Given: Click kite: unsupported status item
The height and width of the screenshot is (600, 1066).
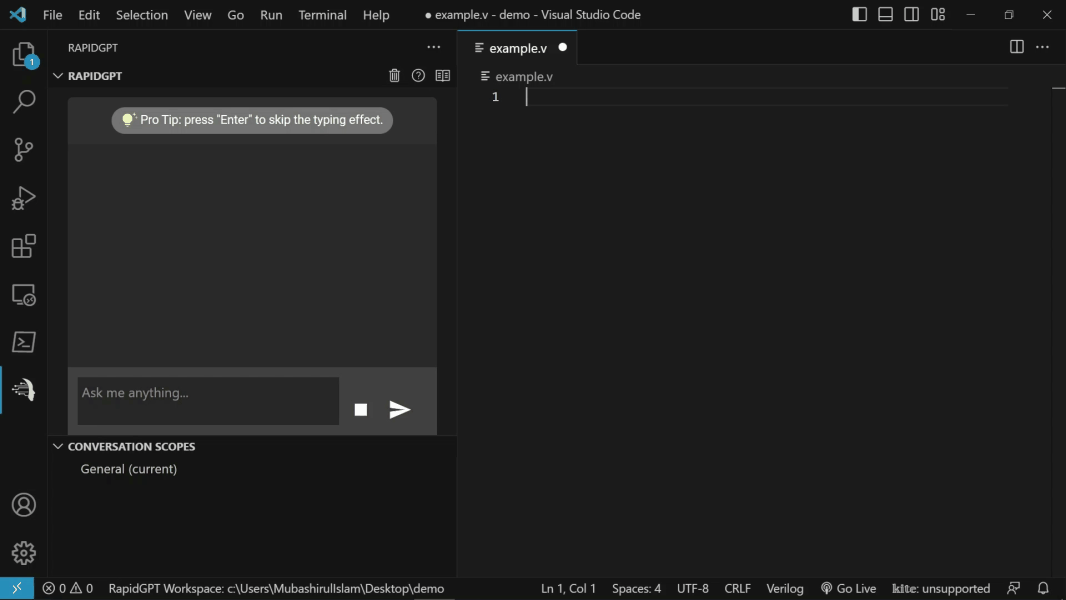Looking at the screenshot, I should click(x=941, y=588).
